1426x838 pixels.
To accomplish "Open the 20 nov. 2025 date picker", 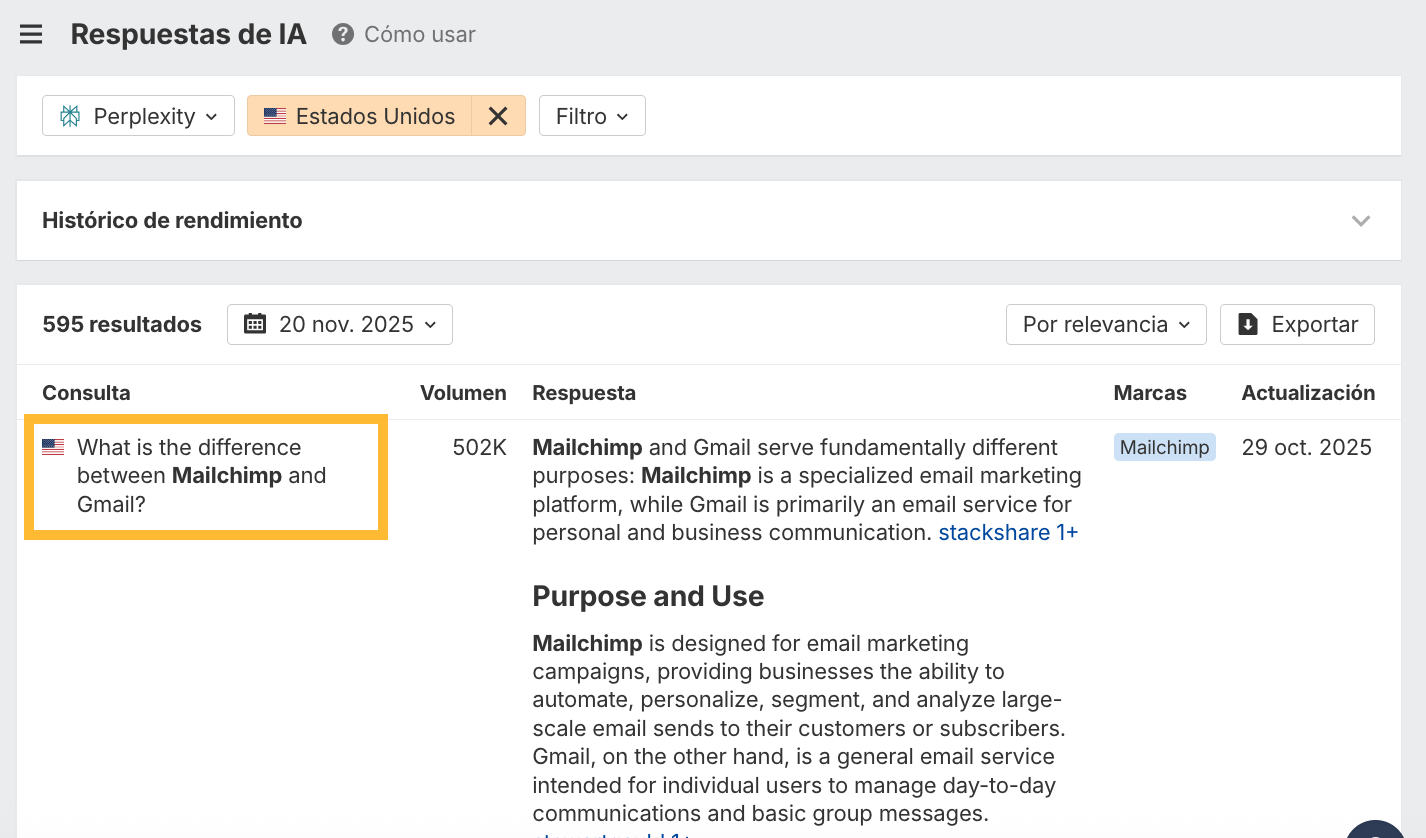I will tap(340, 324).
